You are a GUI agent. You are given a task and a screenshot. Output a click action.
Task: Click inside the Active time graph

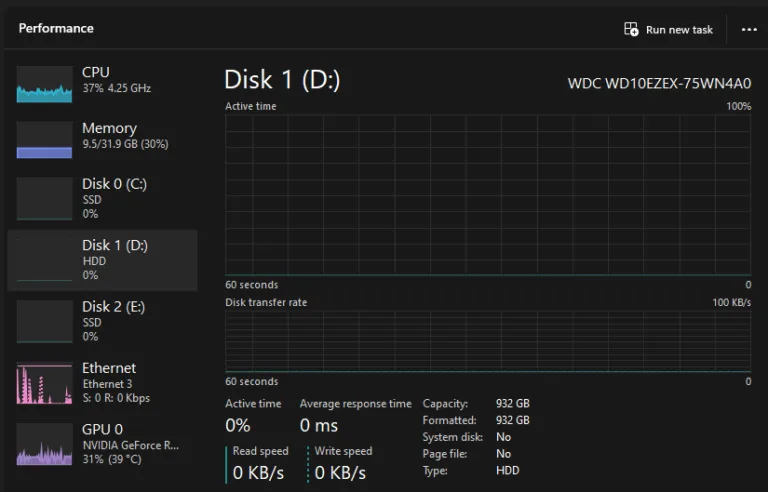488,195
